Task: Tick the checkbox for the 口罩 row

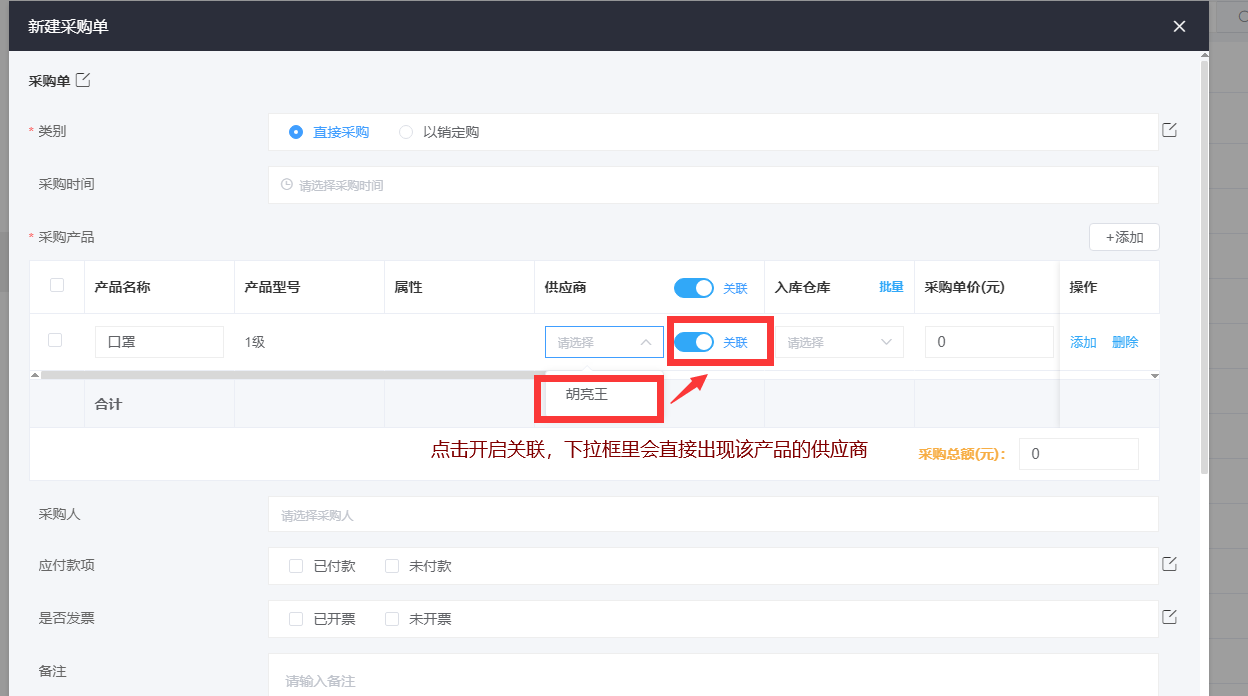Action: pos(55,340)
